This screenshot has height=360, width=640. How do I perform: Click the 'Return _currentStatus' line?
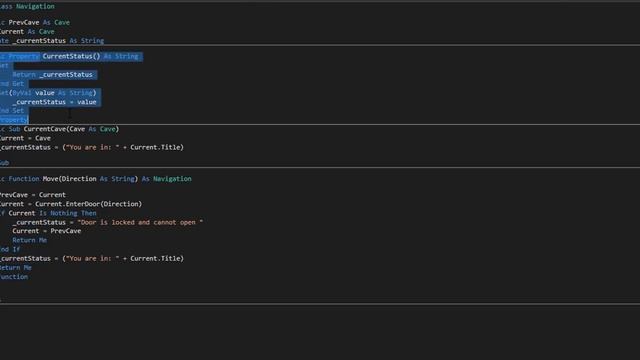pos(52,75)
